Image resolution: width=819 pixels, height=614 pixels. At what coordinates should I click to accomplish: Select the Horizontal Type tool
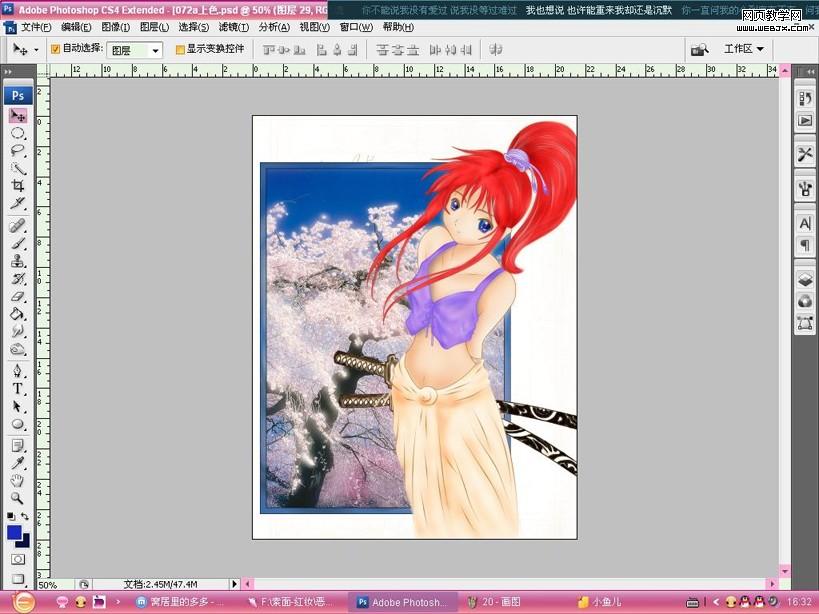(18, 389)
